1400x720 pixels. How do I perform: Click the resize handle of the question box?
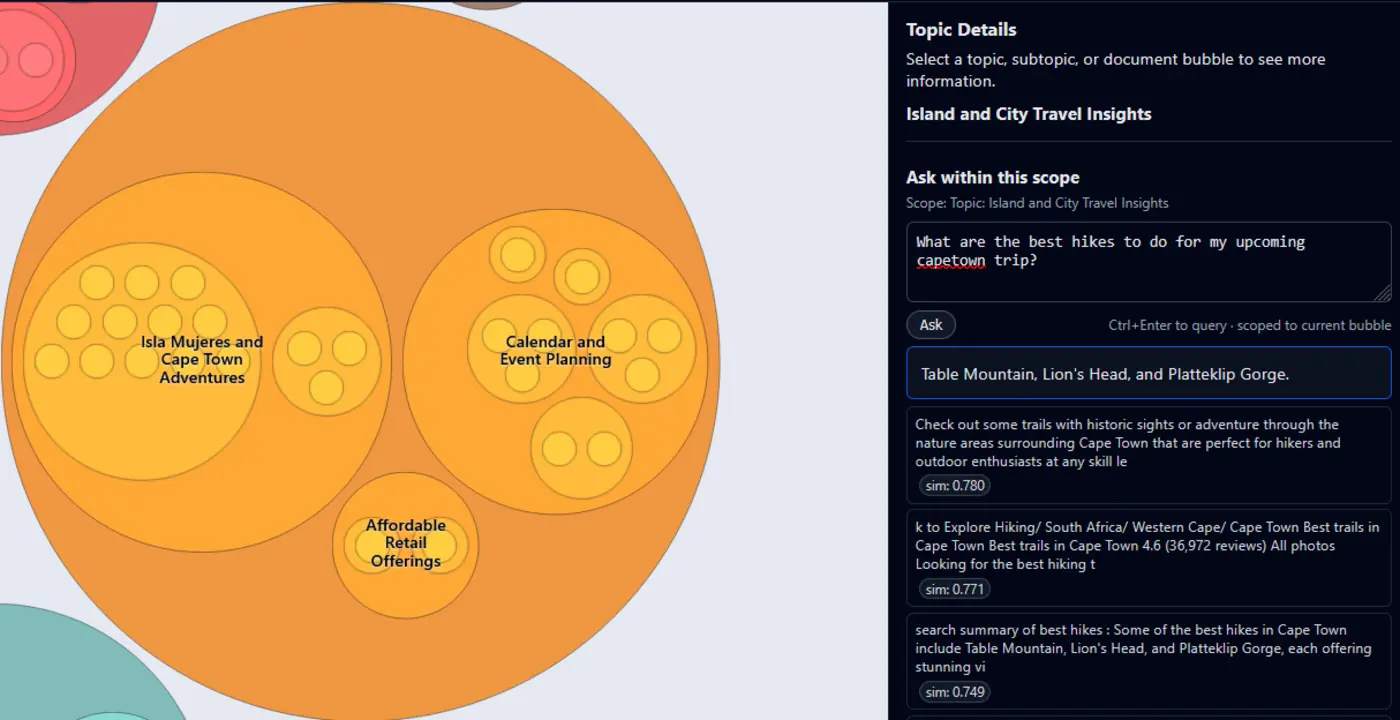click(x=1383, y=293)
